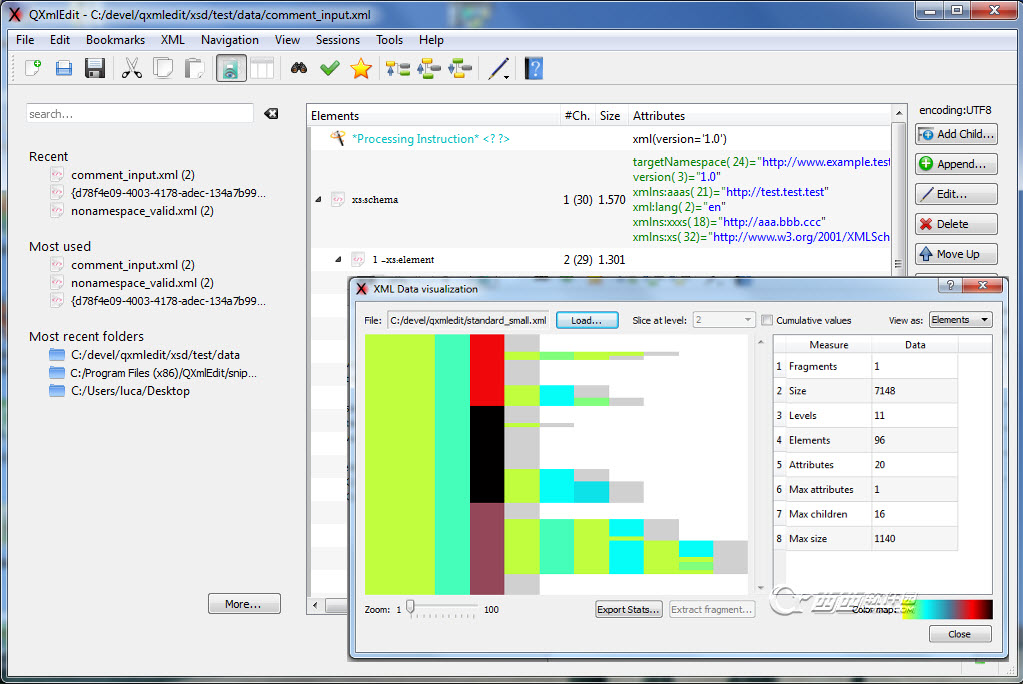This screenshot has height=684, width=1023.
Task: Click the Export Stats button
Action: 628,609
